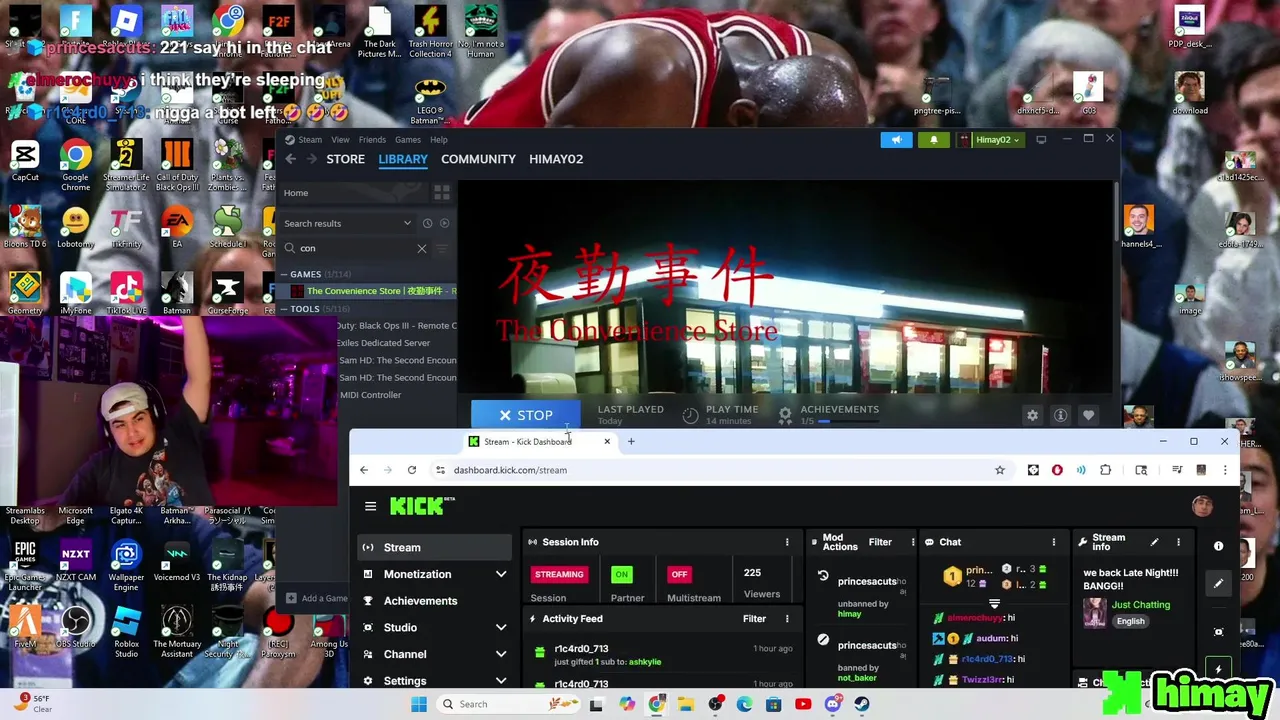This screenshot has width=1280, height=720.
Task: Click the STREAMING session status badge
Action: pos(559,574)
